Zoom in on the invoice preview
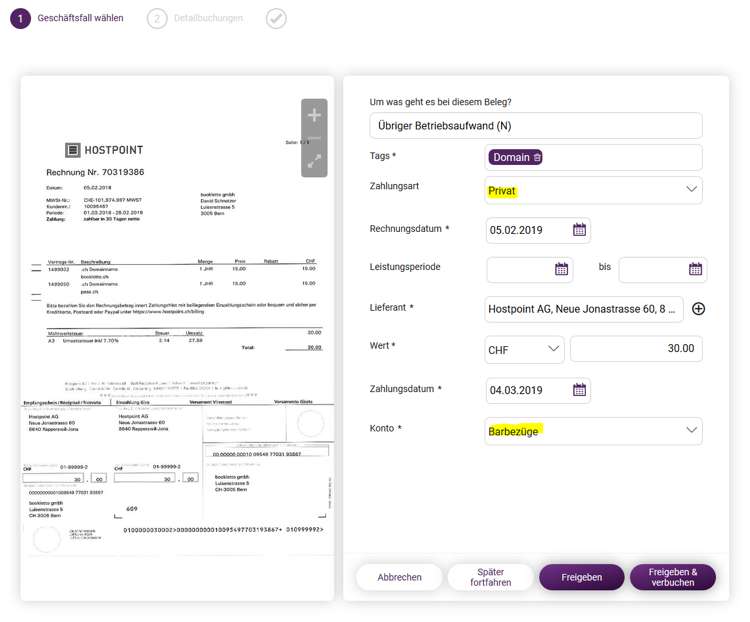 (x=314, y=115)
